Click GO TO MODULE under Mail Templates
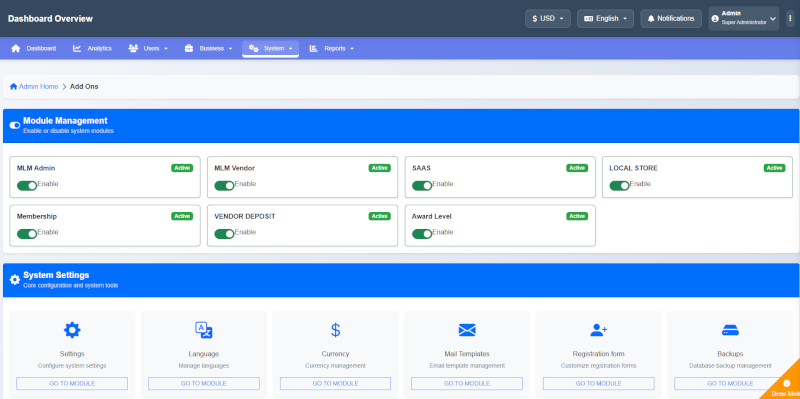800x399 pixels. [467, 384]
